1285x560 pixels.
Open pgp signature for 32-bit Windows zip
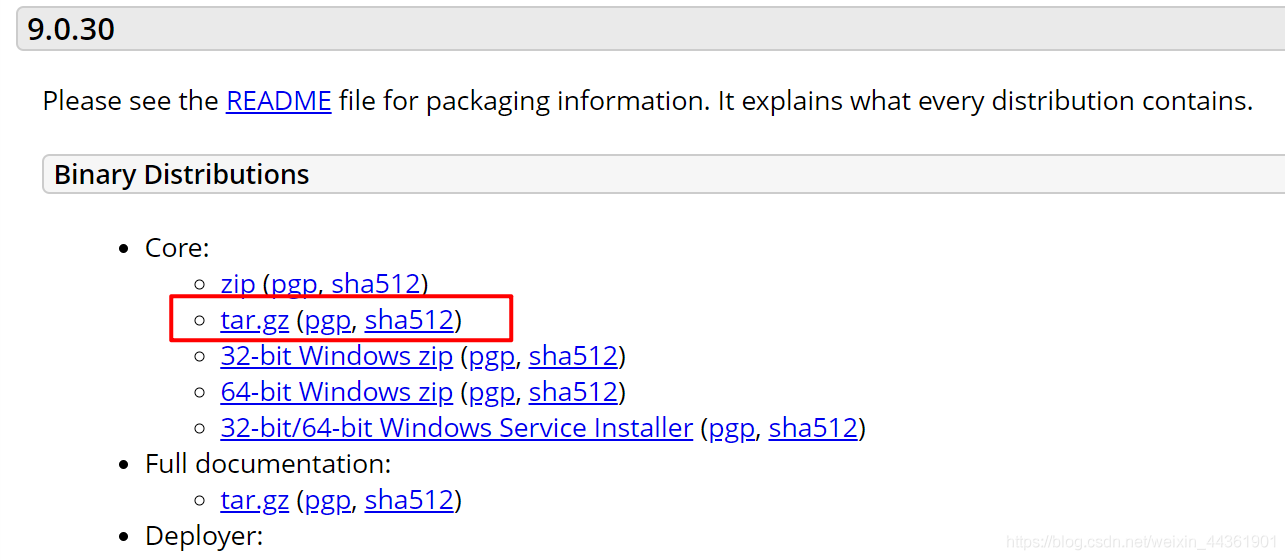click(492, 356)
